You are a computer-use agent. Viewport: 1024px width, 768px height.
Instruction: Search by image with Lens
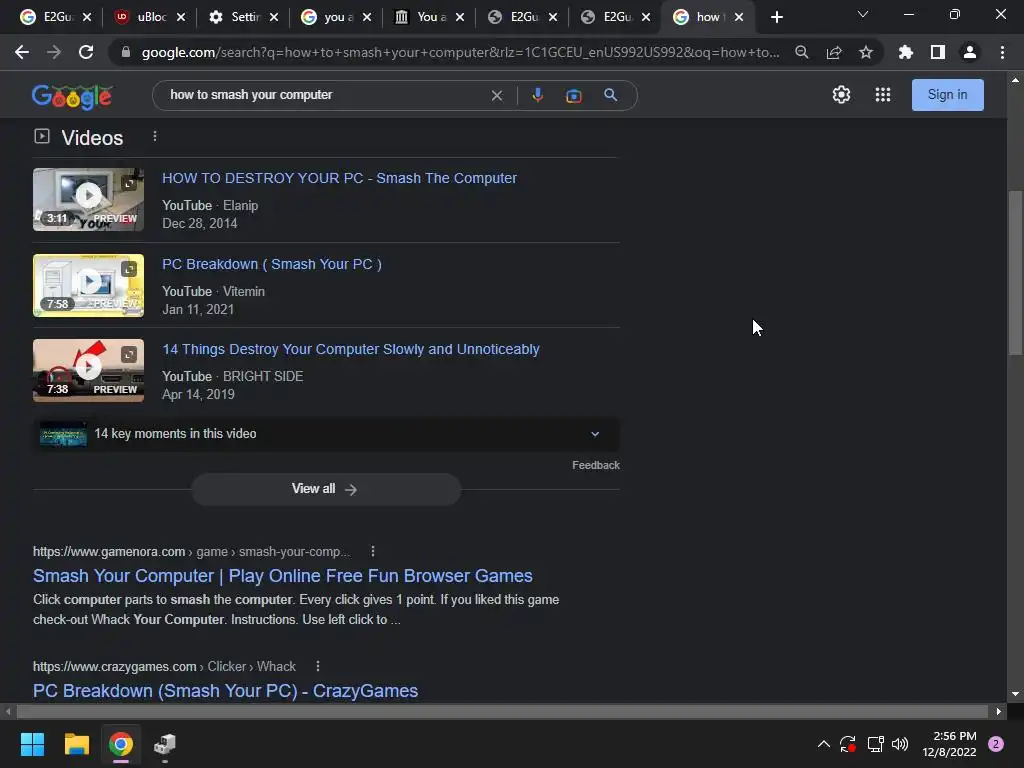click(x=573, y=95)
